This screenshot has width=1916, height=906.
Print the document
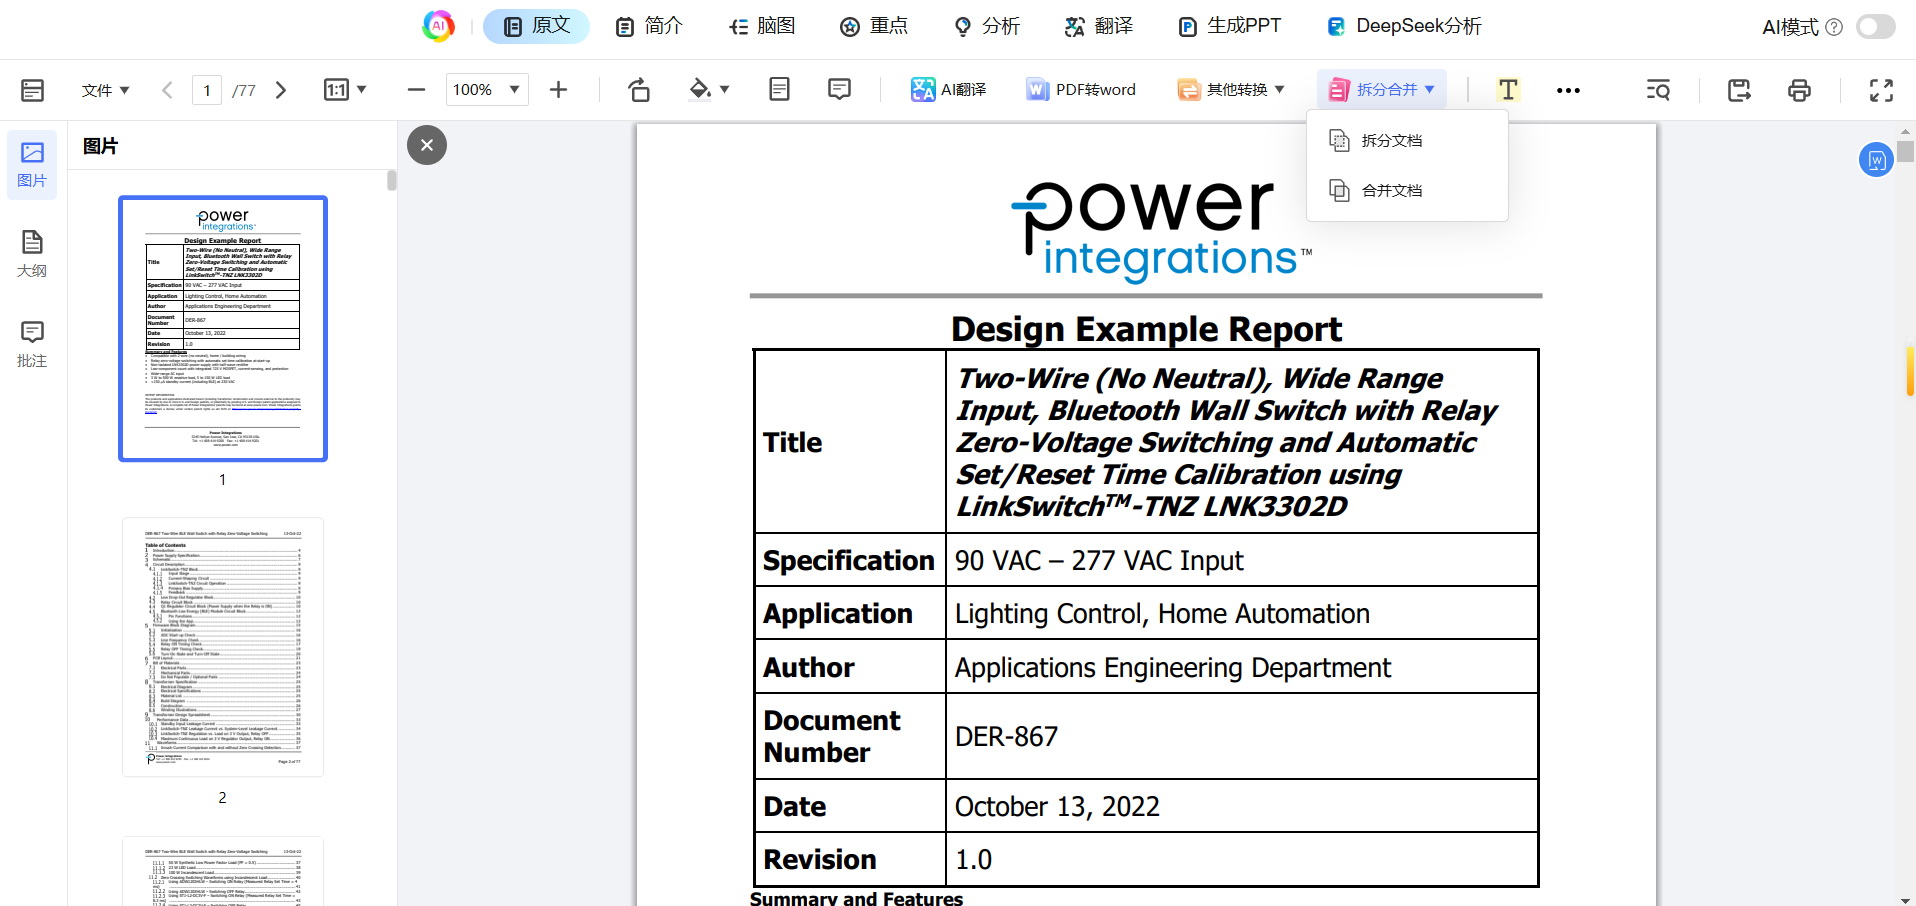1799,90
